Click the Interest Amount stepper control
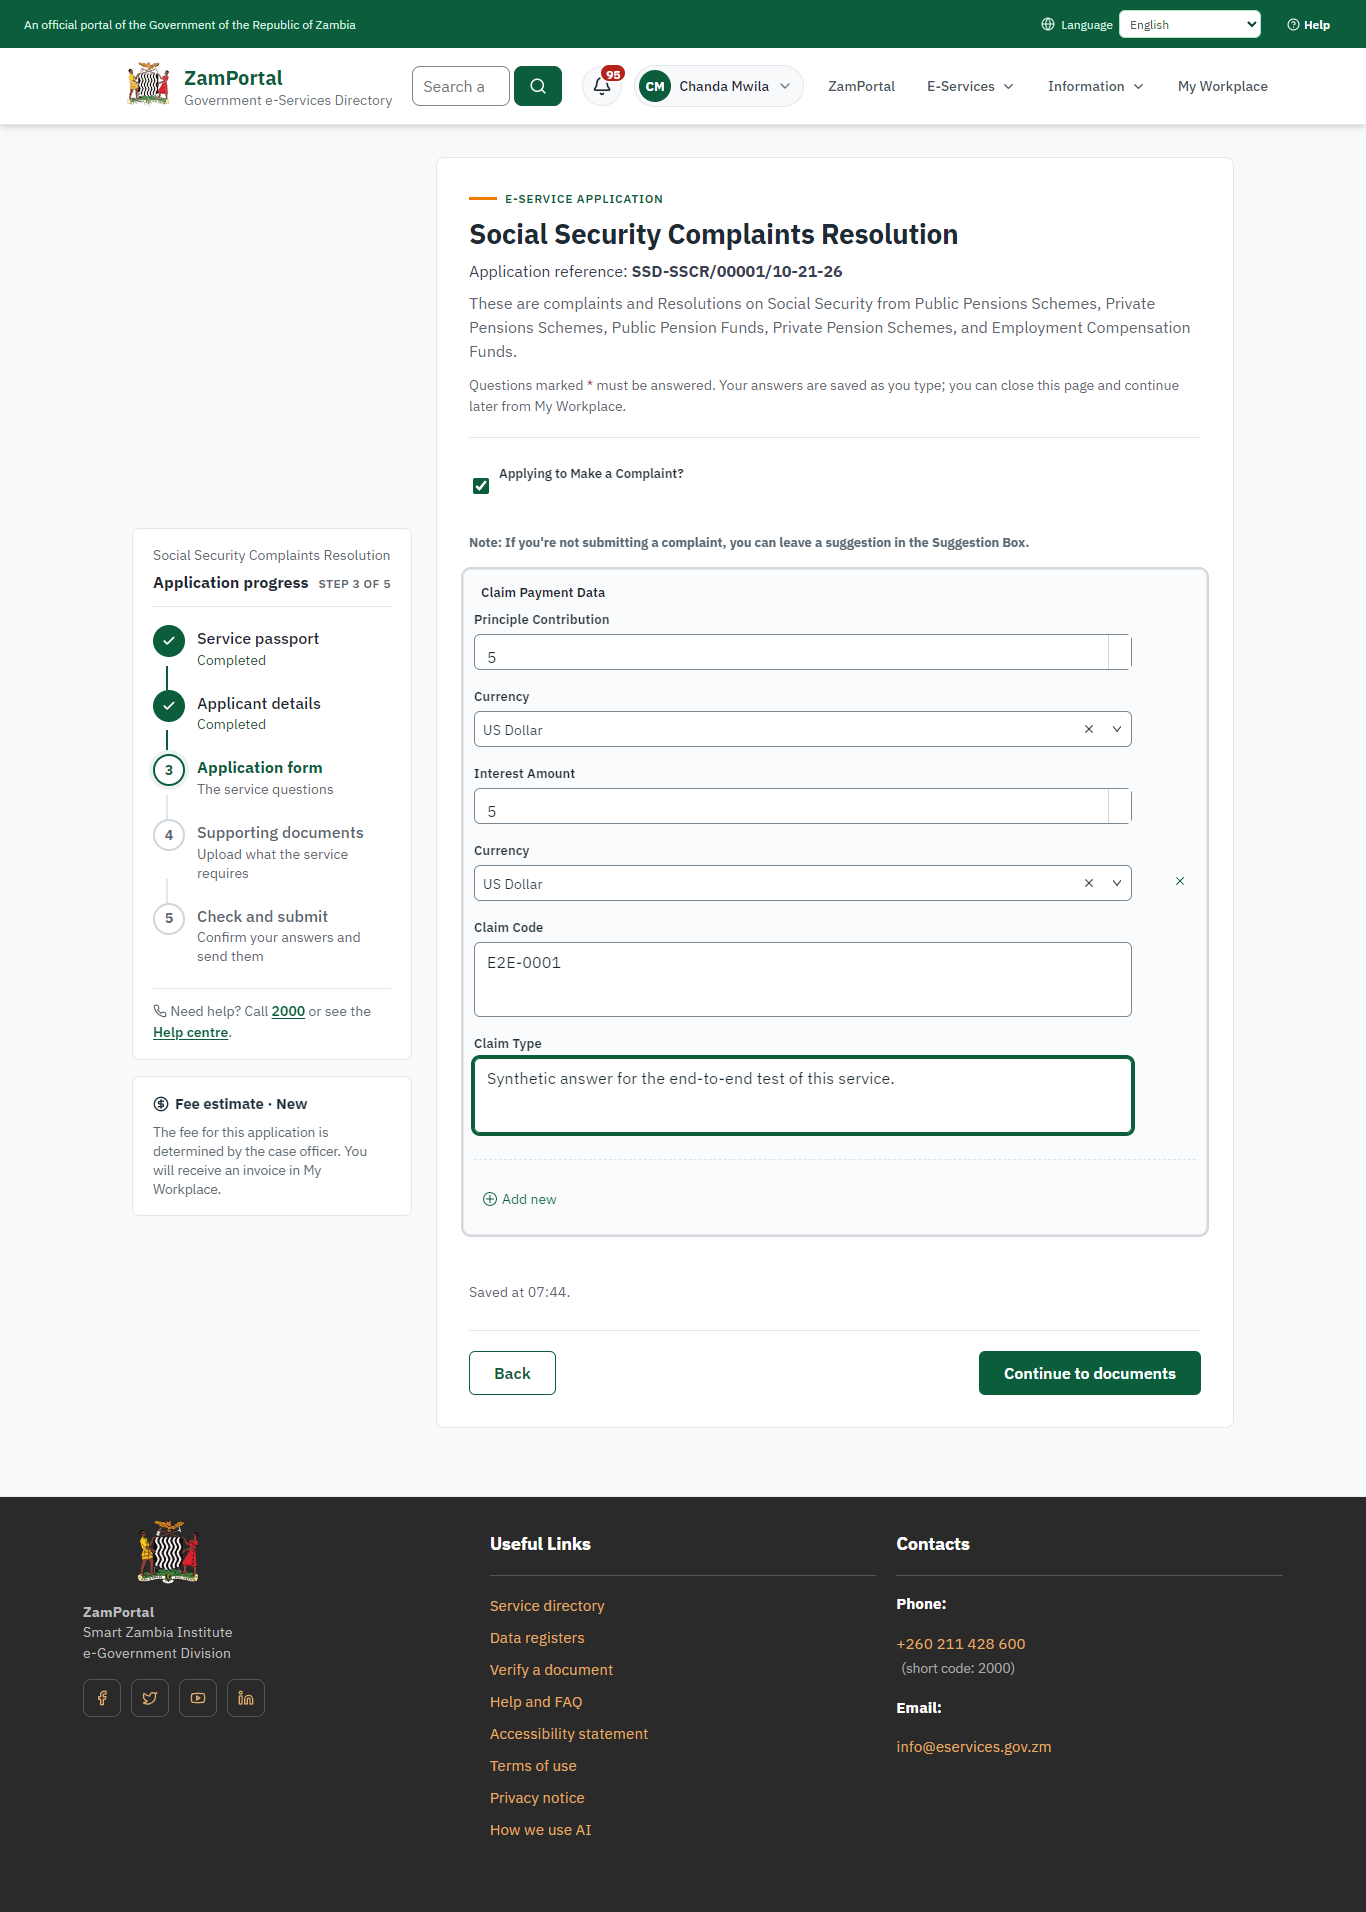 click(1120, 806)
